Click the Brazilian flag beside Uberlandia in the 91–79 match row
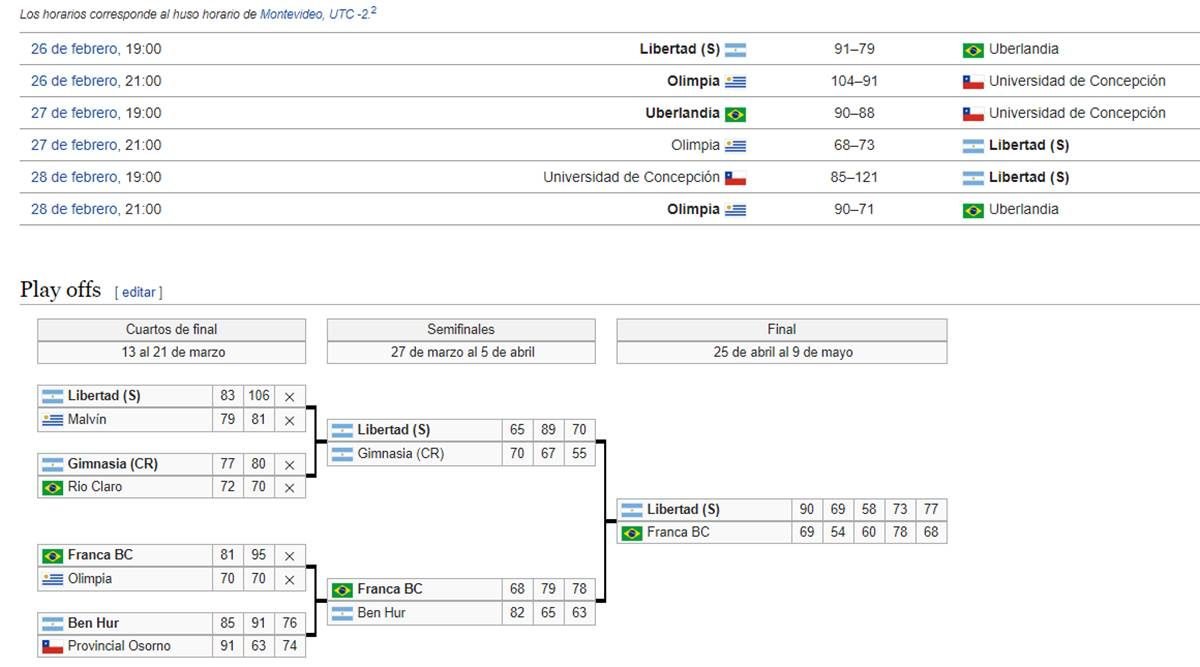This screenshot has height=667, width=1200. pos(973,50)
